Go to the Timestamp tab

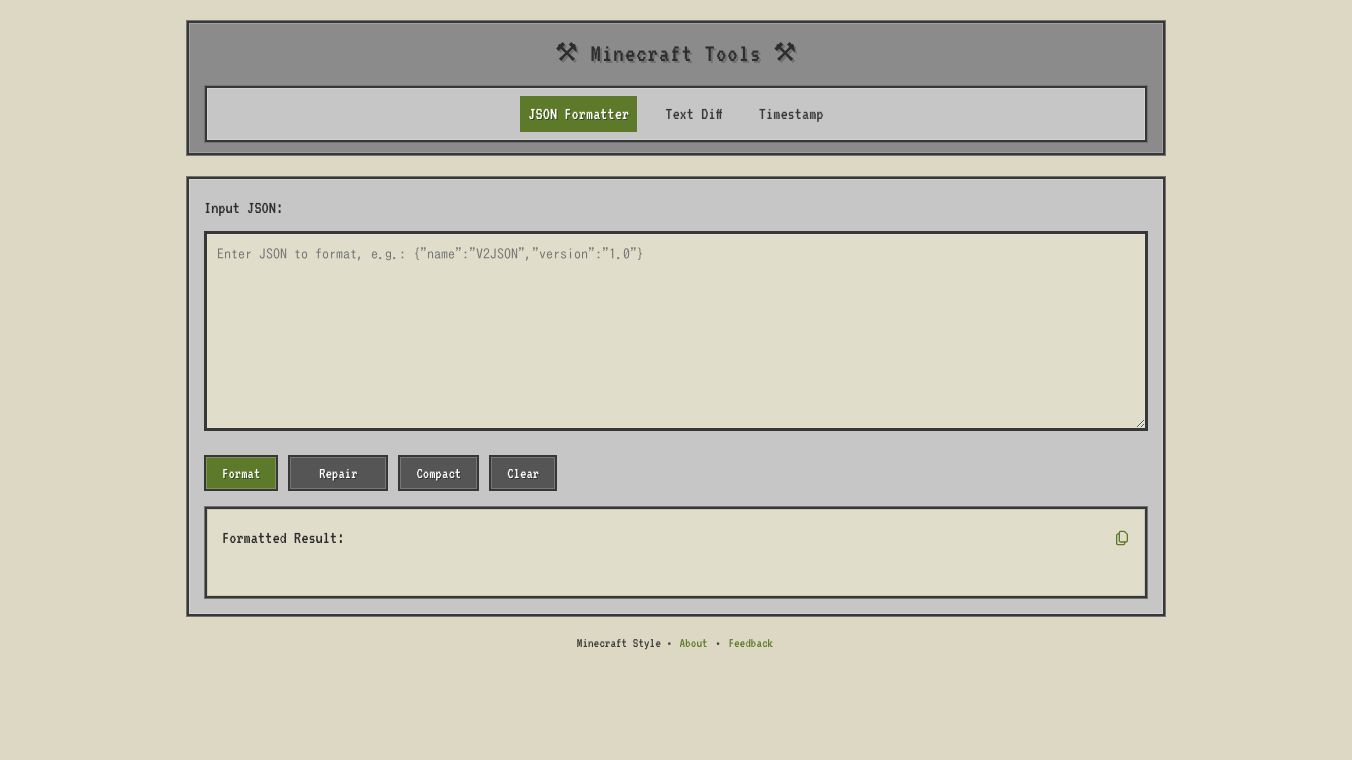pyautogui.click(x=791, y=114)
